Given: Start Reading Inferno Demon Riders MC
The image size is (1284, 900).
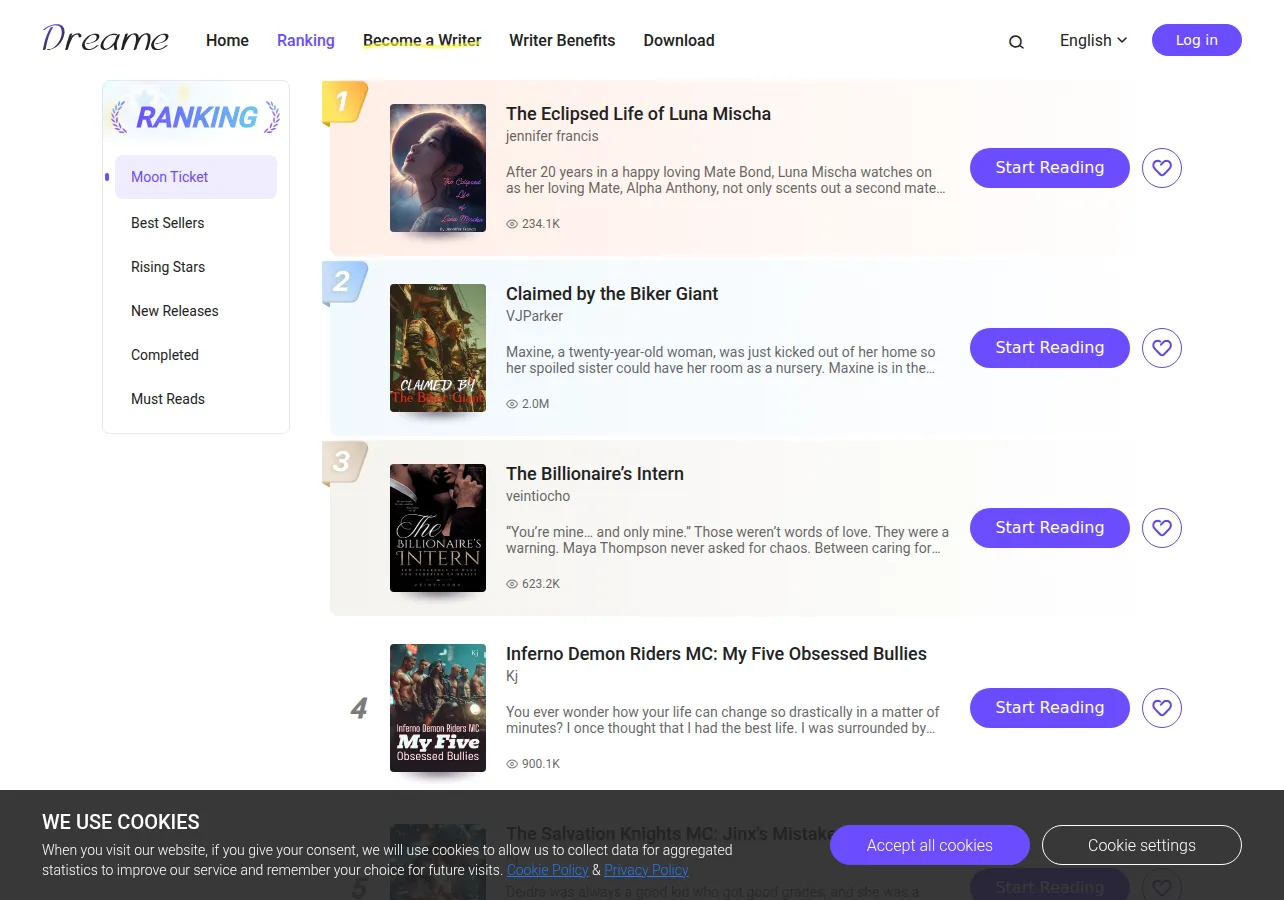Looking at the screenshot, I should tap(1050, 708).
